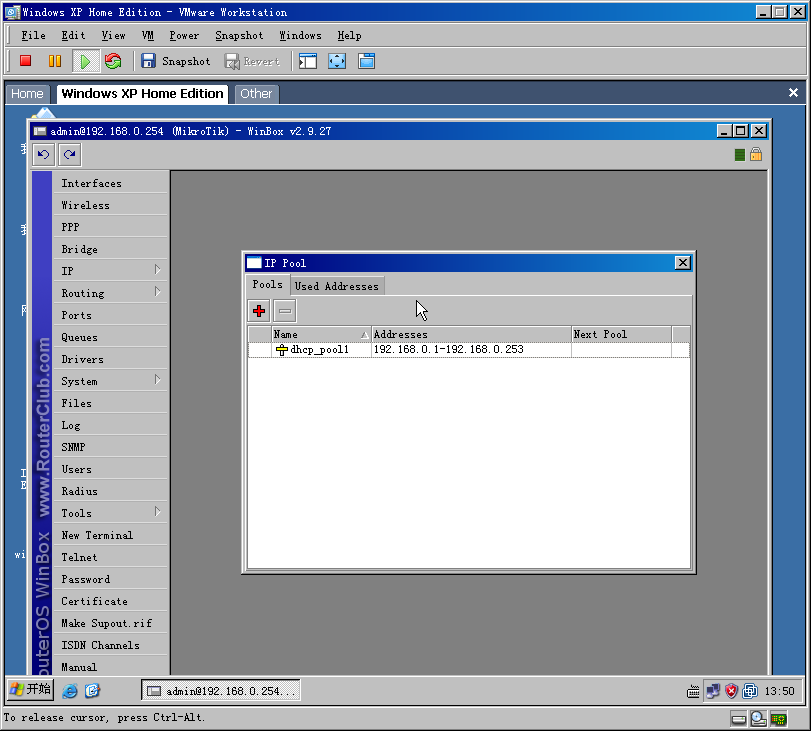Select the dhcp_pool1 pool name
This screenshot has height=731, width=811.
(320, 350)
